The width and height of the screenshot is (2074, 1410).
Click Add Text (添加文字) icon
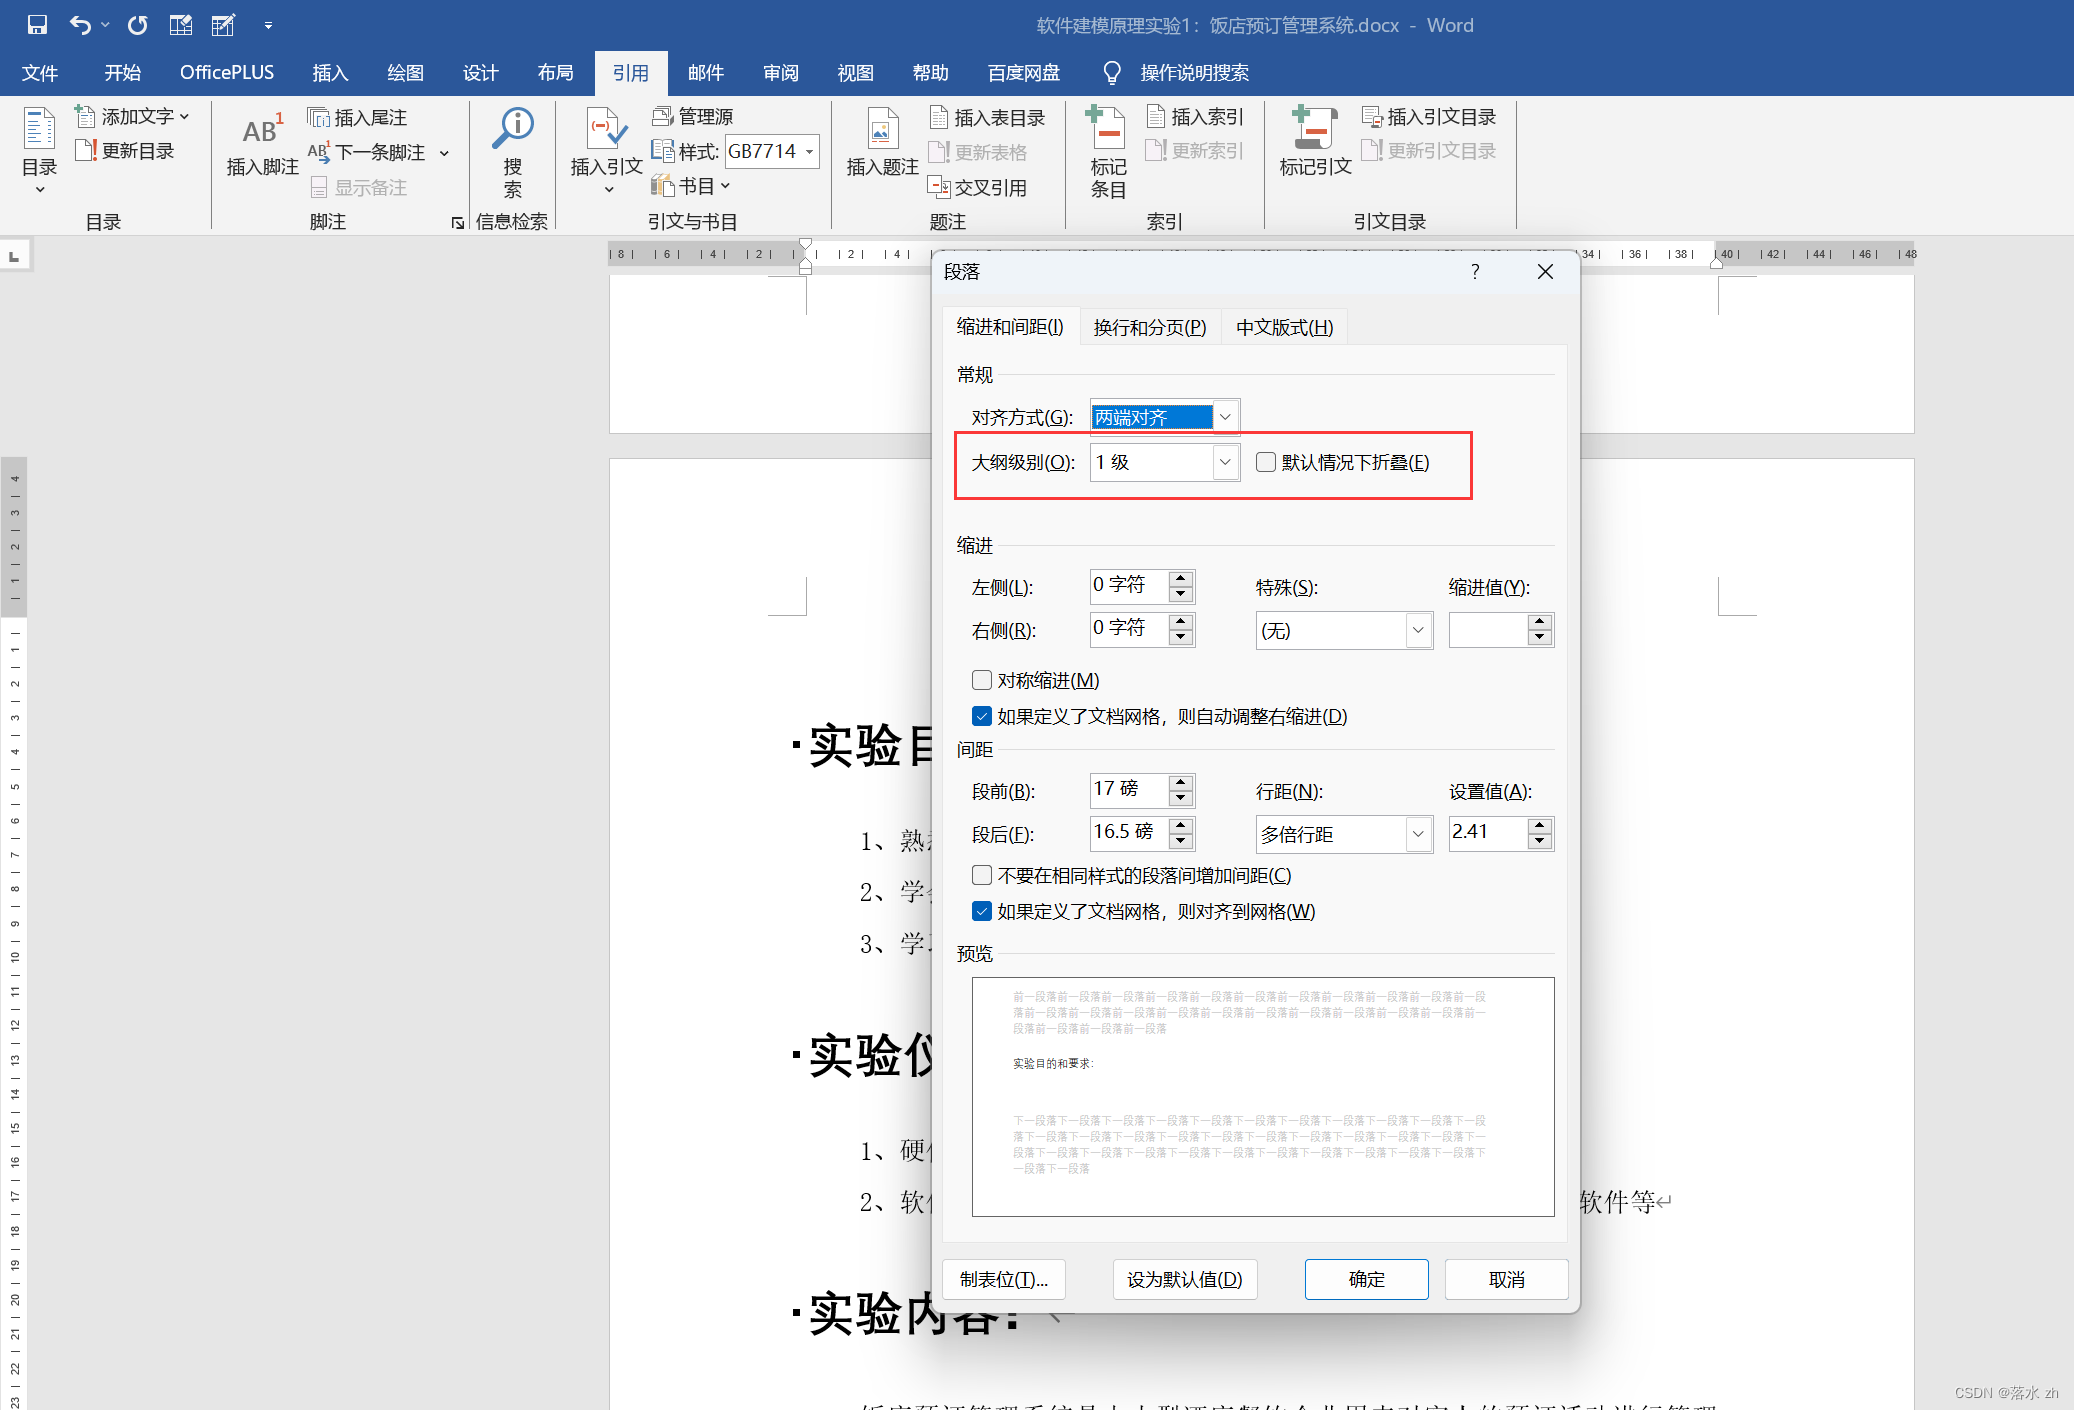86,117
